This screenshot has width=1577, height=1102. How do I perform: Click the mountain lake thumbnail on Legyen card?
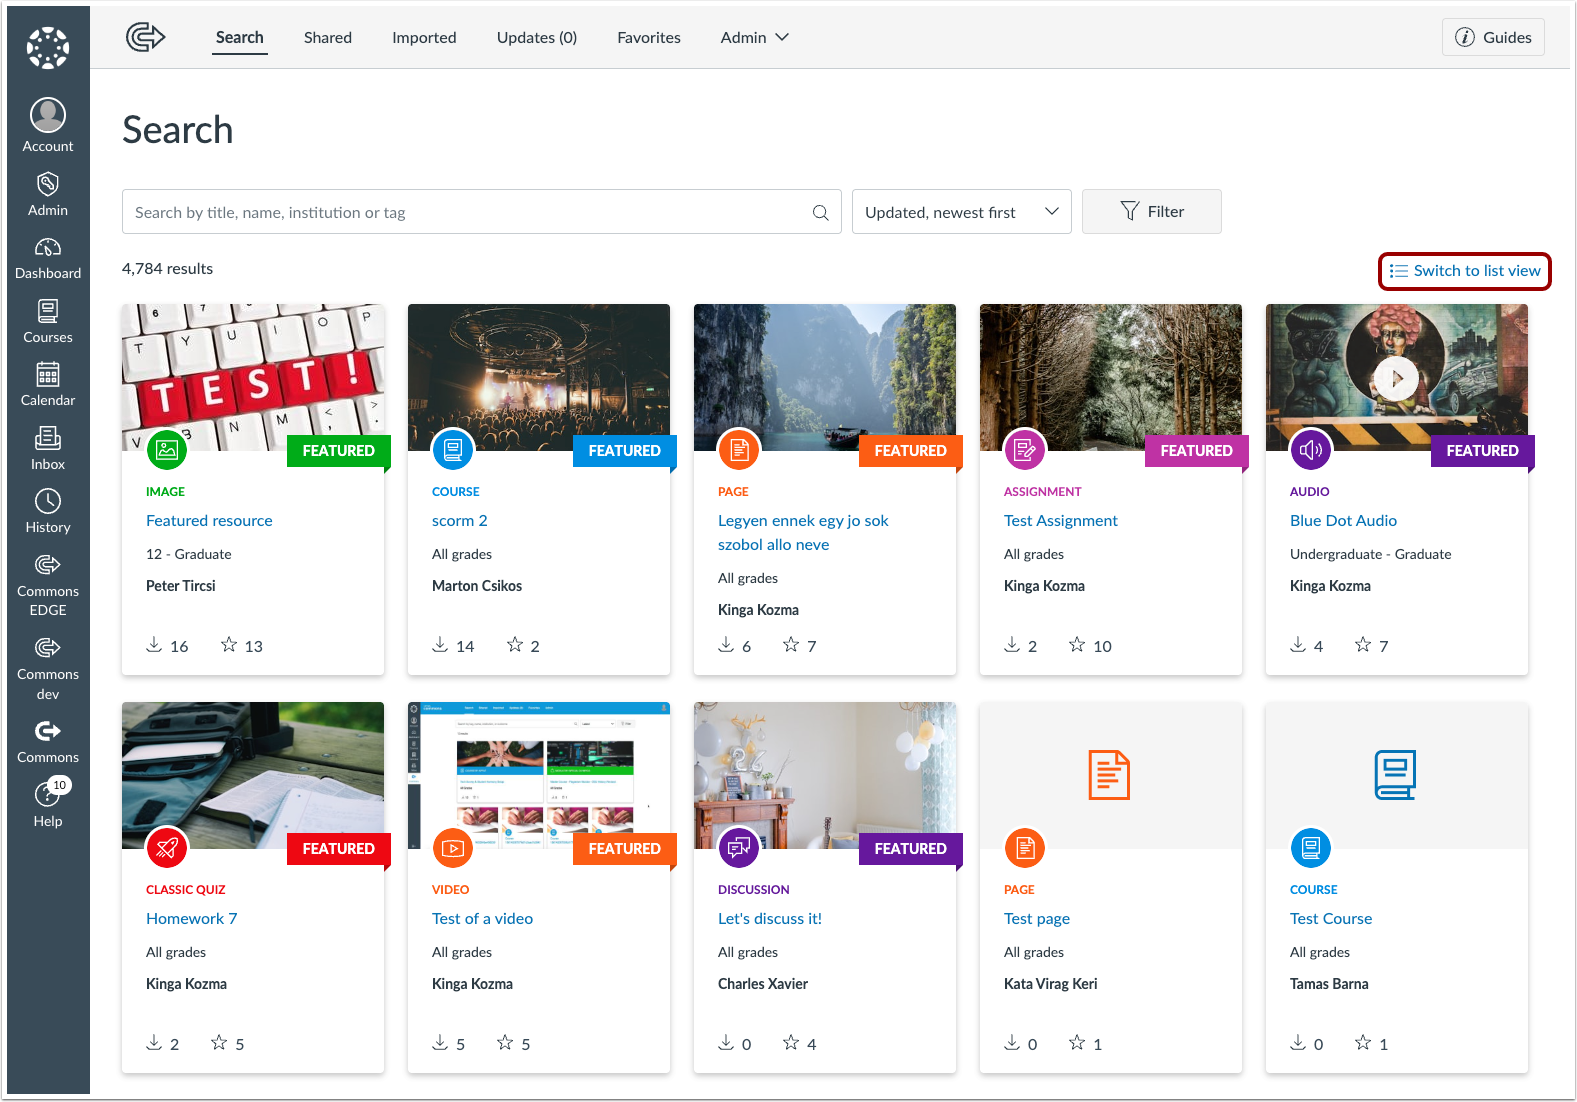[x=825, y=377]
